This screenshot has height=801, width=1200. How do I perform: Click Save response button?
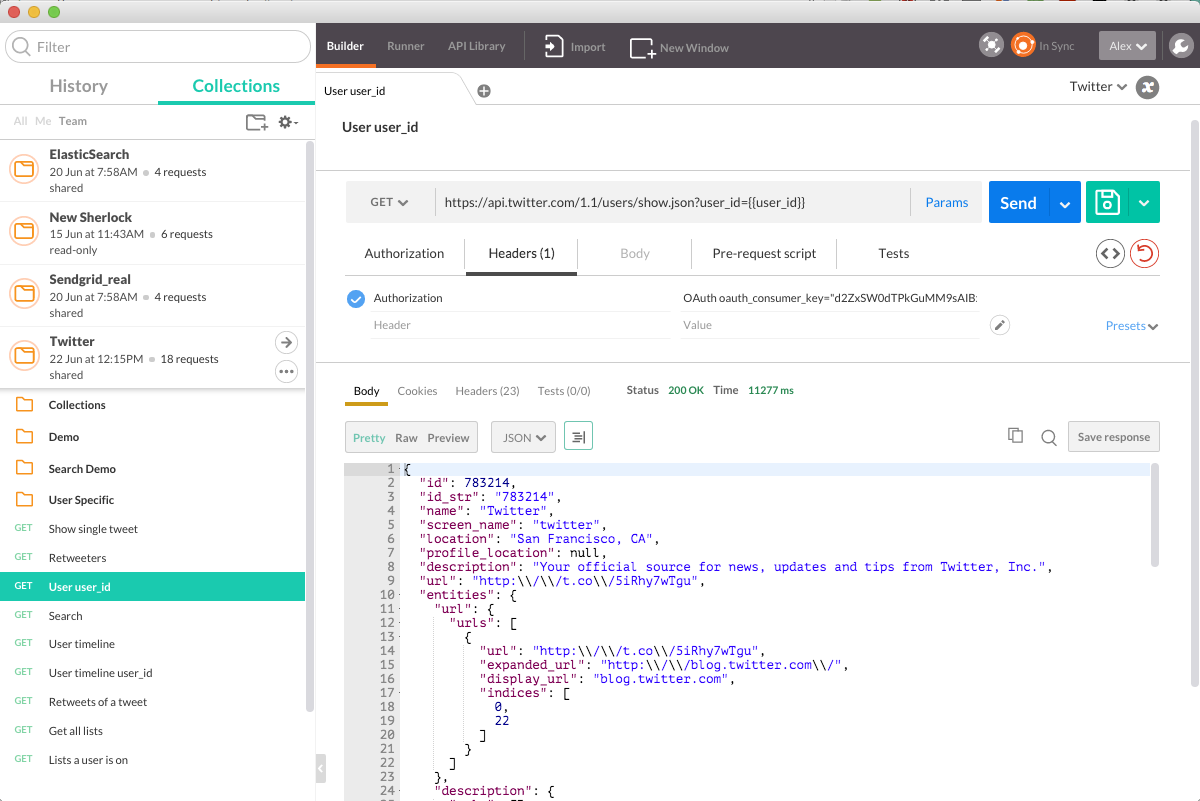pyautogui.click(x=1114, y=437)
